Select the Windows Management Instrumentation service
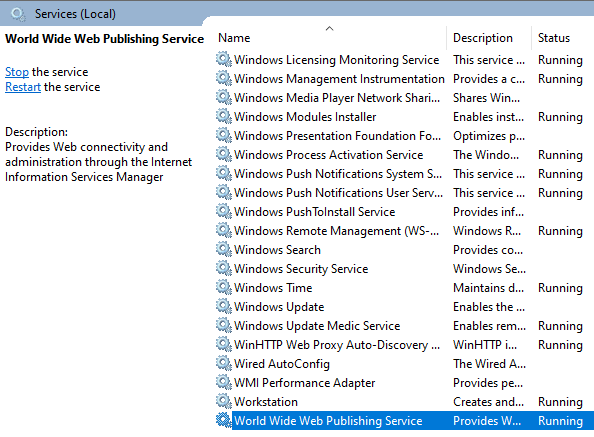 (x=339, y=79)
